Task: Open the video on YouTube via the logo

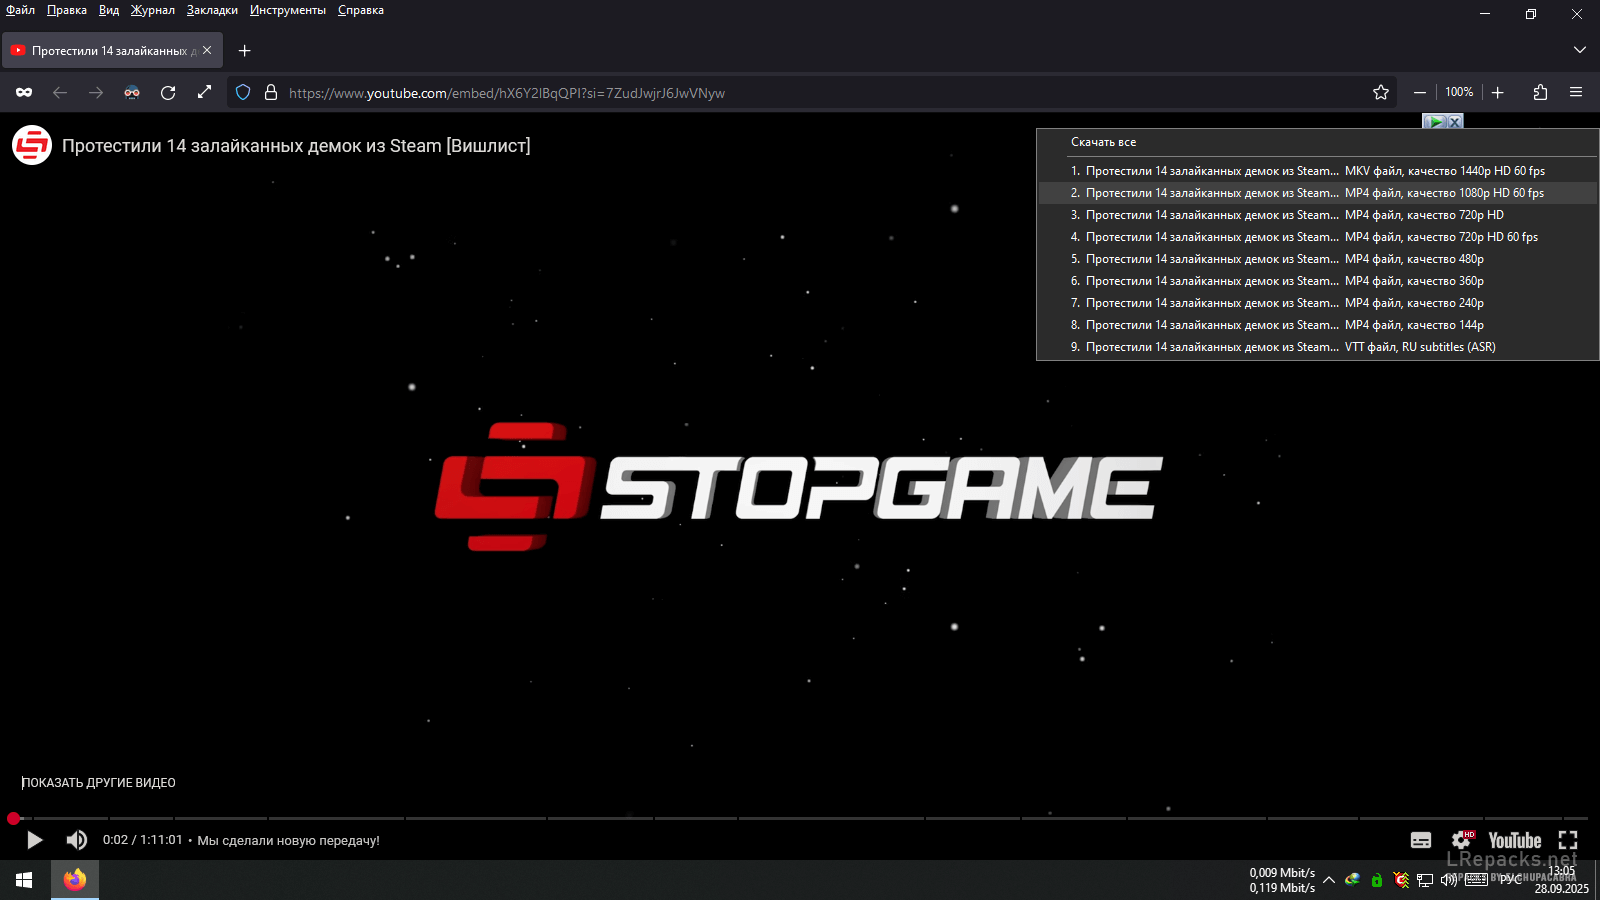Action: (1514, 840)
